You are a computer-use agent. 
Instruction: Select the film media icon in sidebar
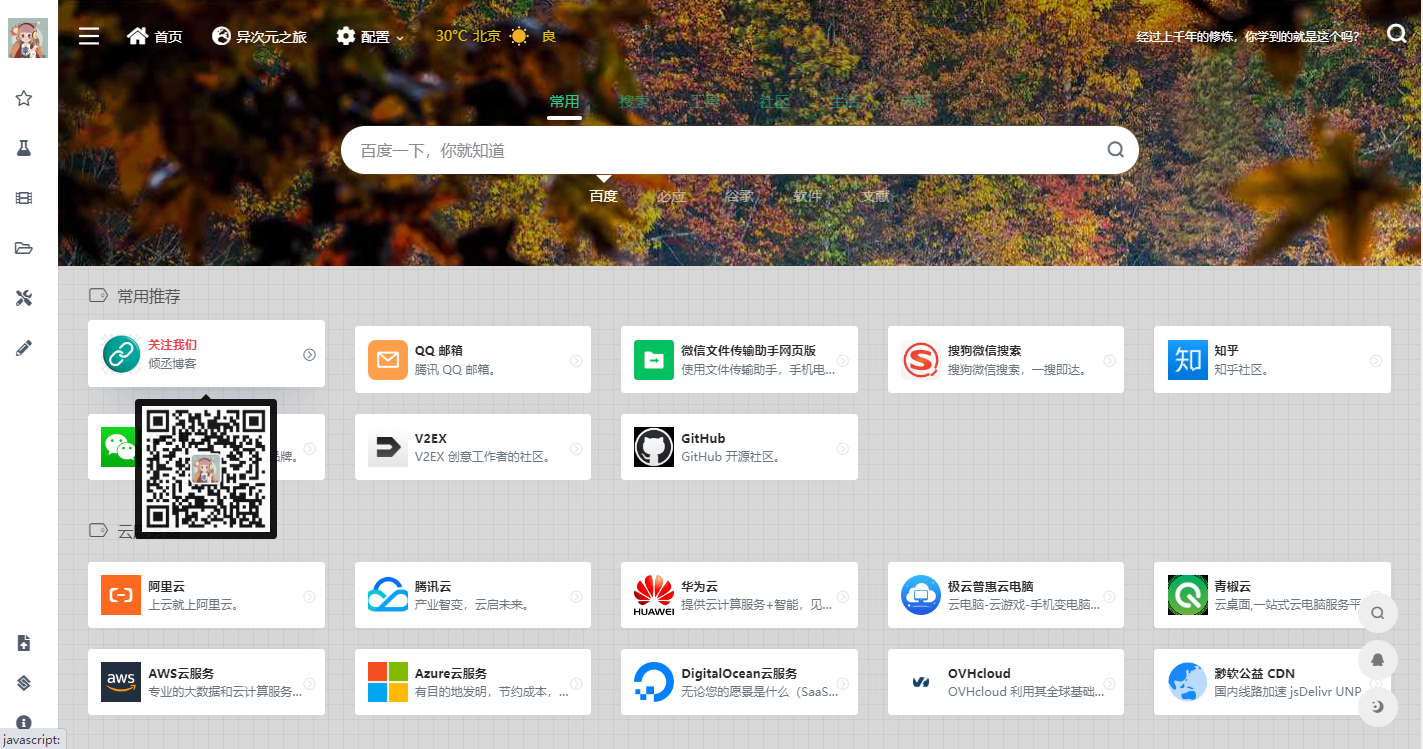(x=24, y=198)
